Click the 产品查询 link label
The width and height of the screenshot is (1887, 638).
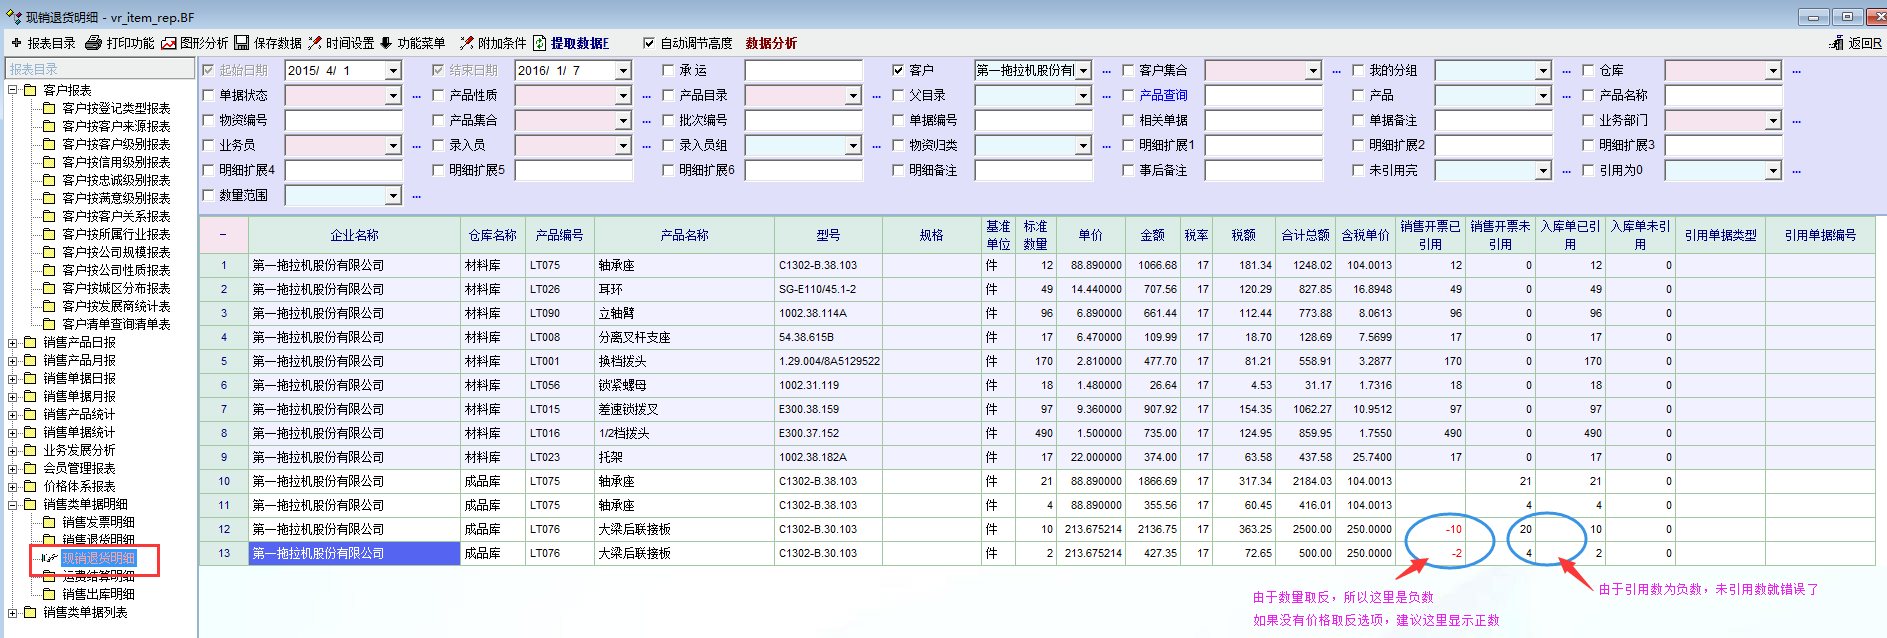click(x=1163, y=95)
